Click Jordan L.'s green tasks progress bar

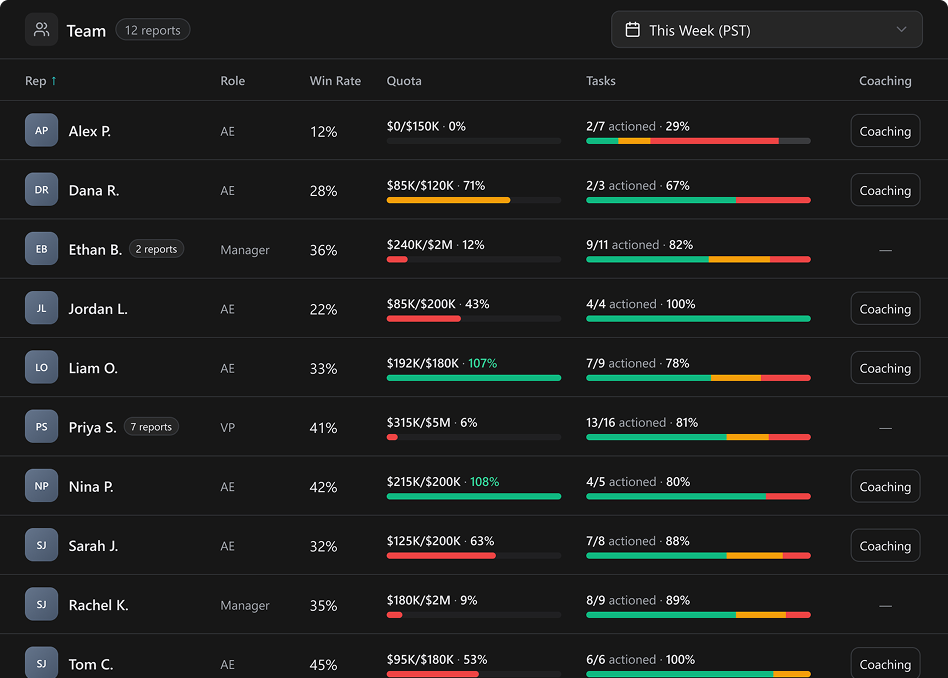coord(698,319)
